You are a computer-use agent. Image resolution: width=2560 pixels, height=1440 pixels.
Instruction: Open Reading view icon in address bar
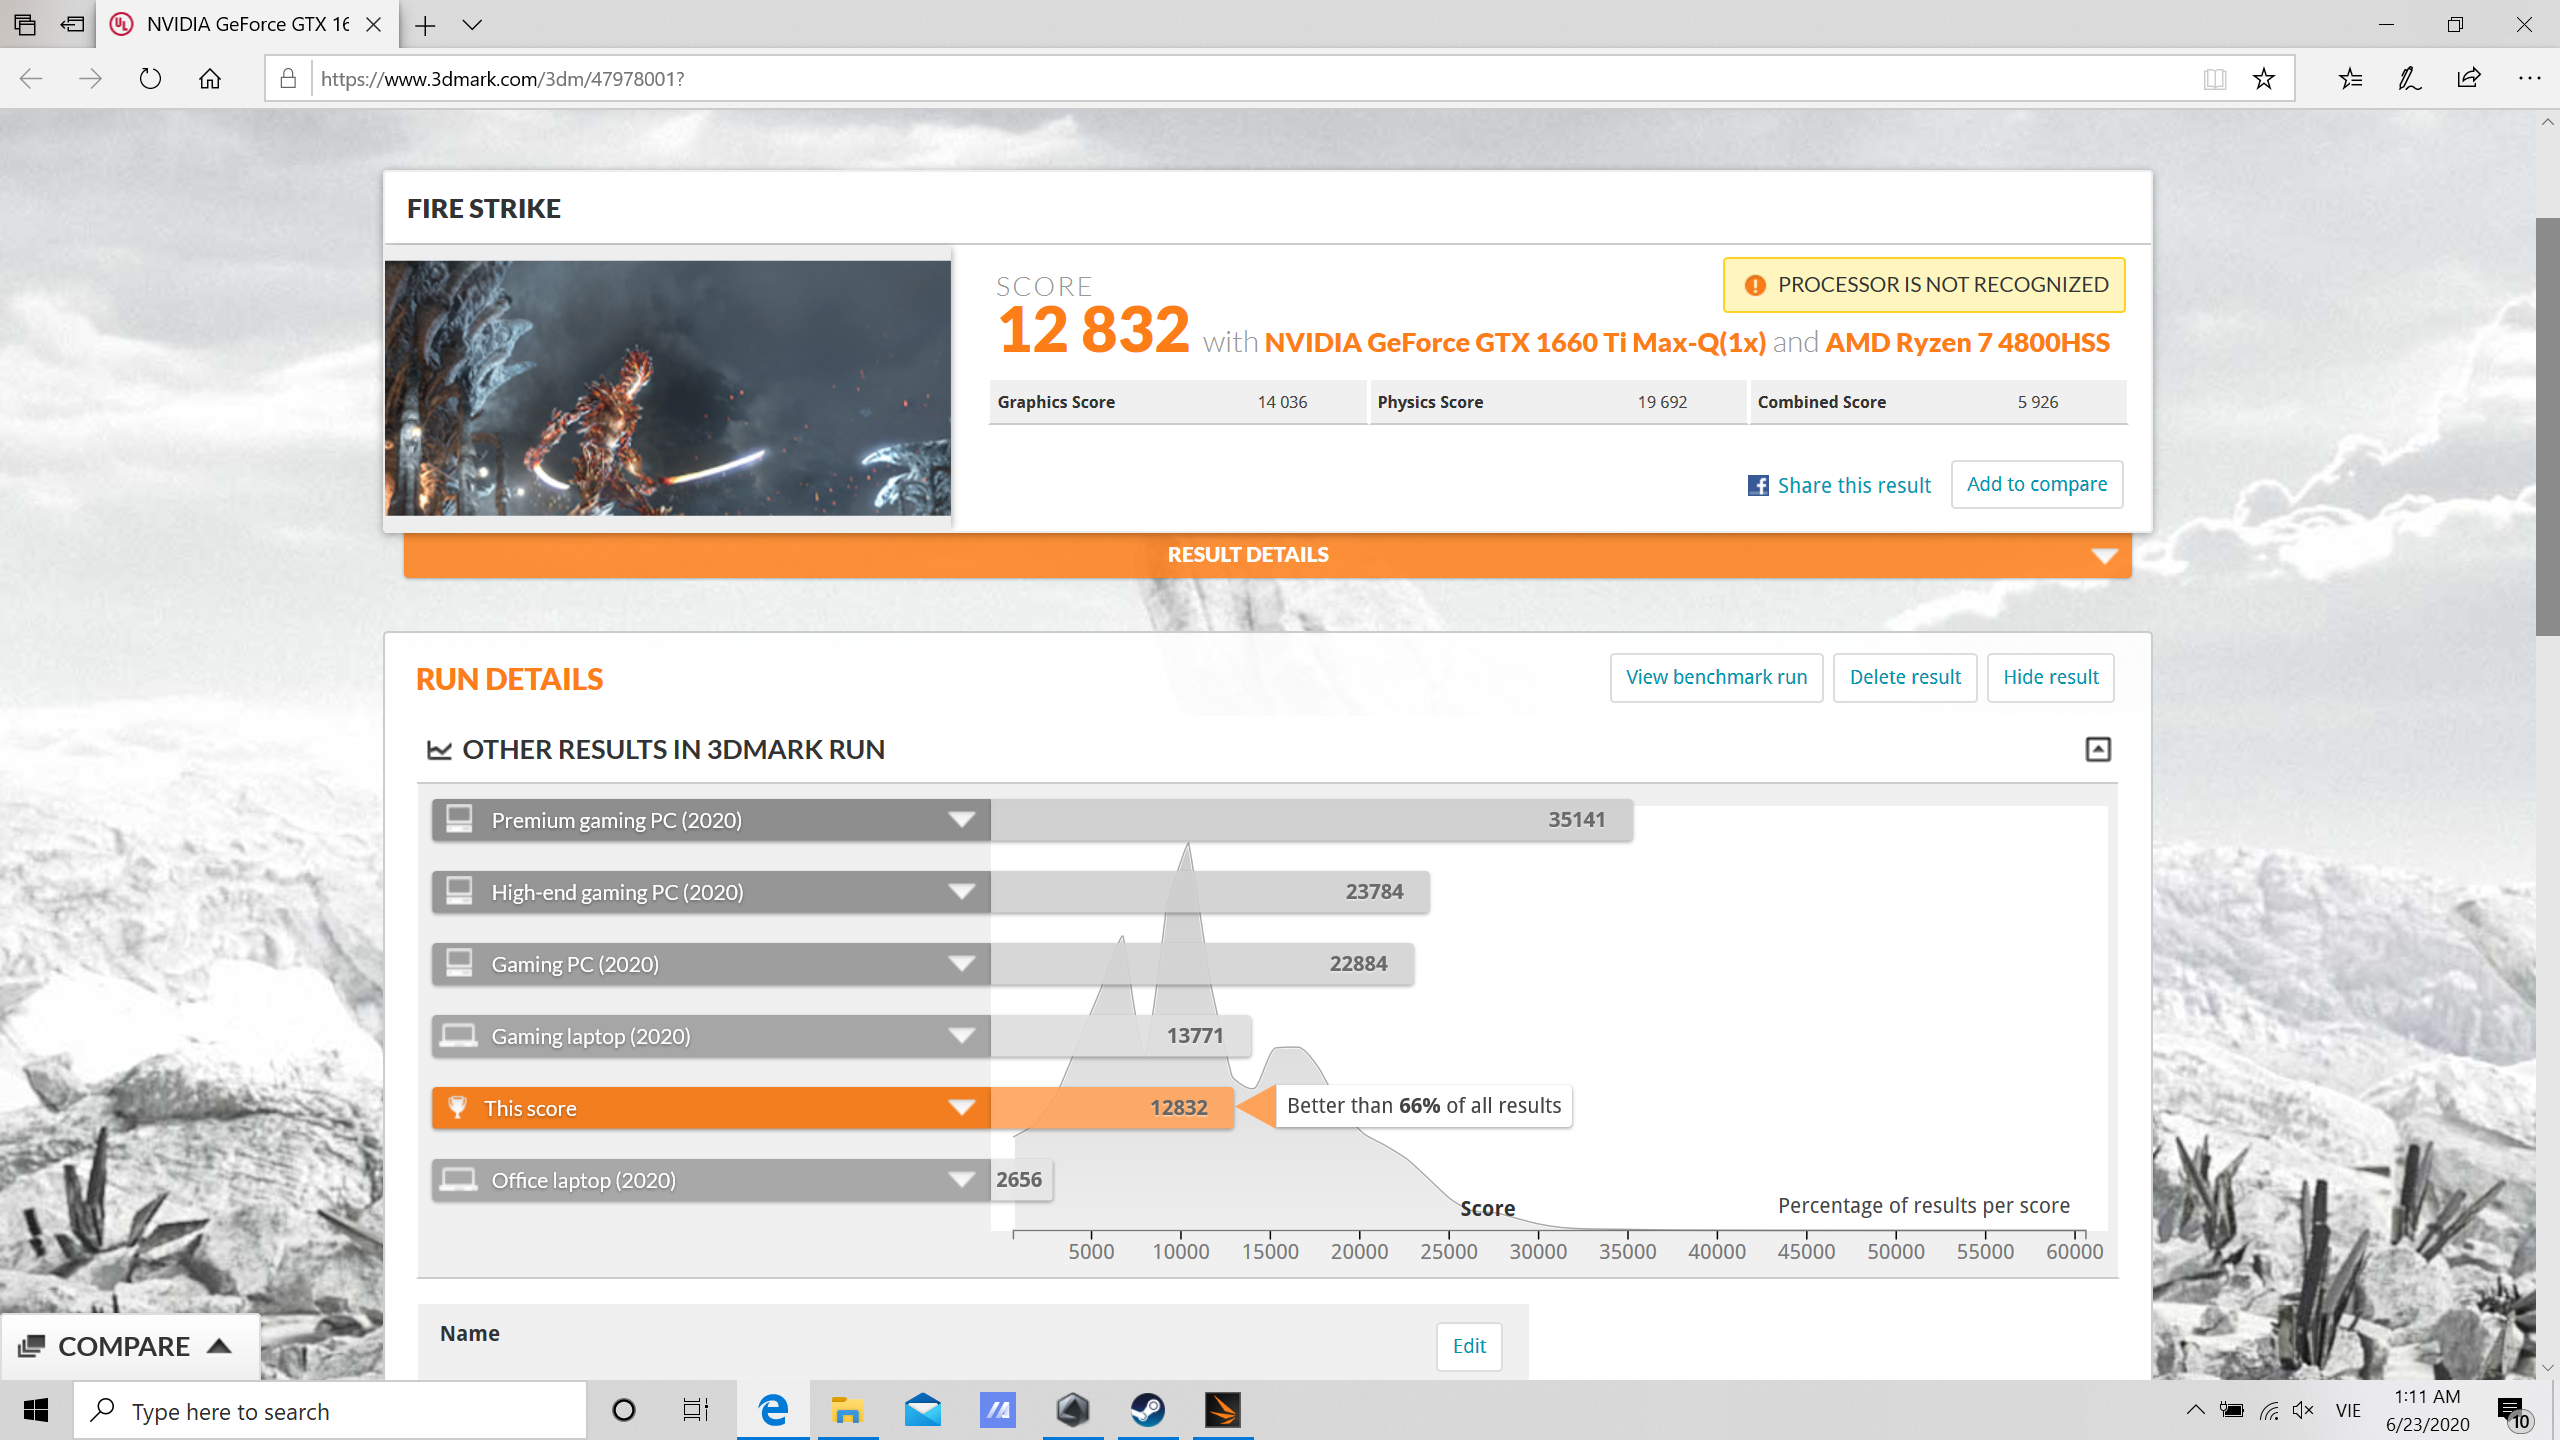coord(2215,79)
